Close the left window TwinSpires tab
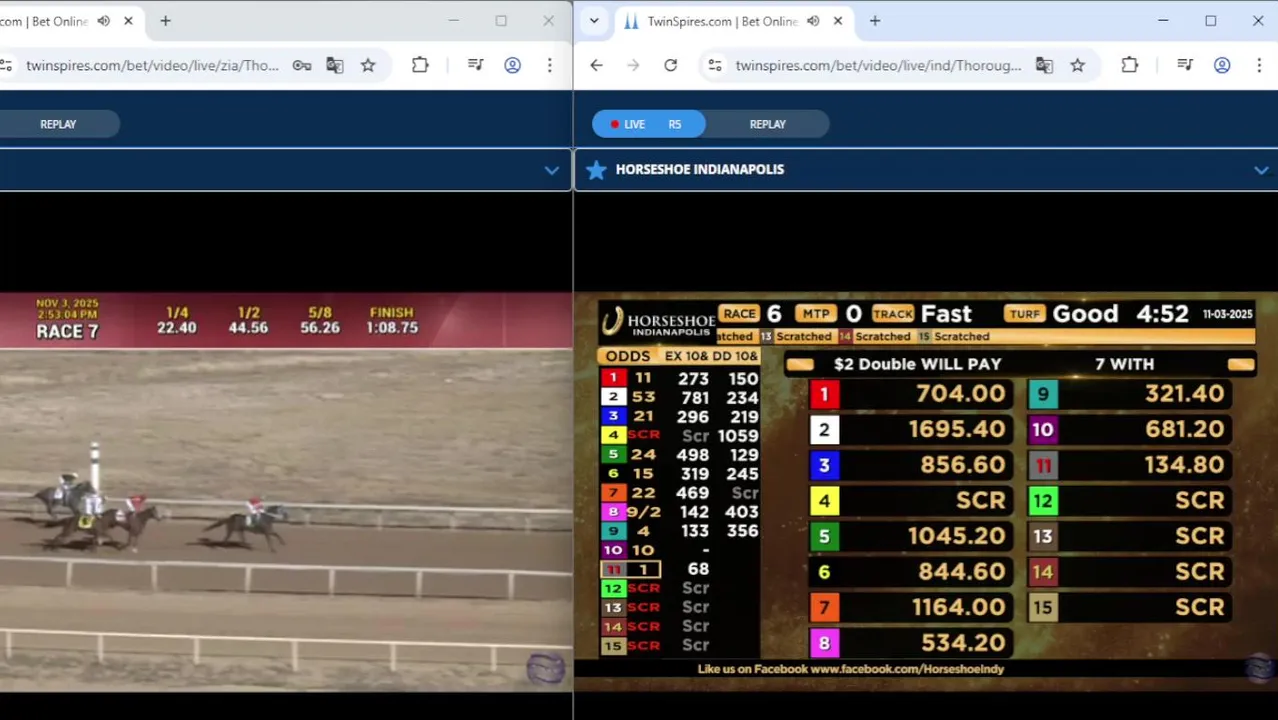 coord(128,21)
